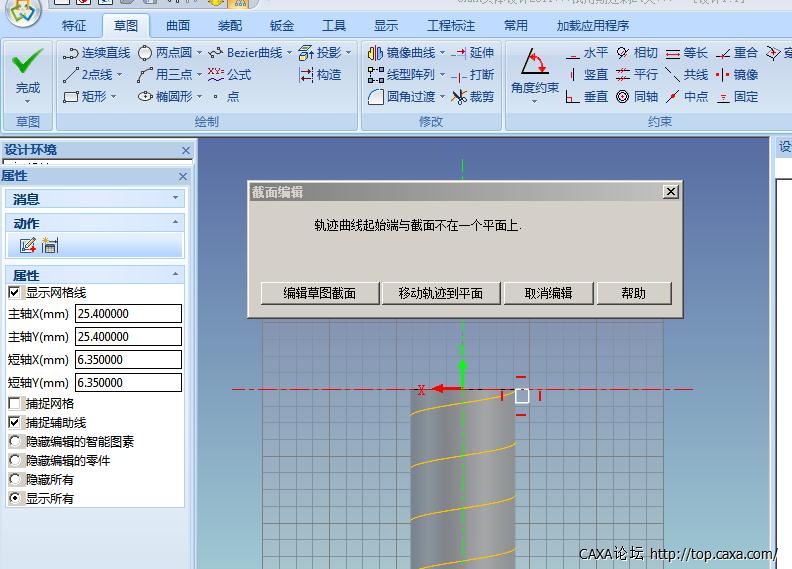This screenshot has height=569, width=792.
Task: Select the 角度约束 angle constraint tool
Action: (534, 74)
